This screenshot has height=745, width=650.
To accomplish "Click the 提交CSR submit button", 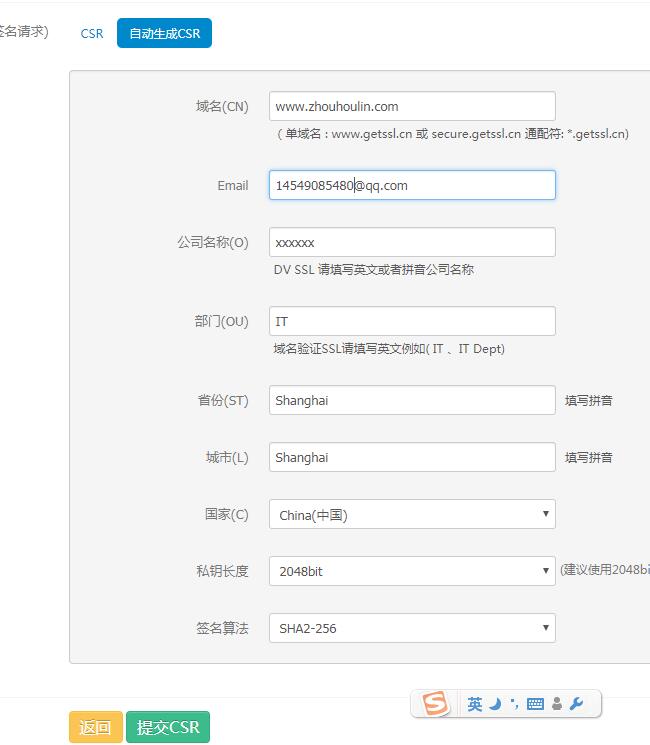I will pyautogui.click(x=168, y=727).
